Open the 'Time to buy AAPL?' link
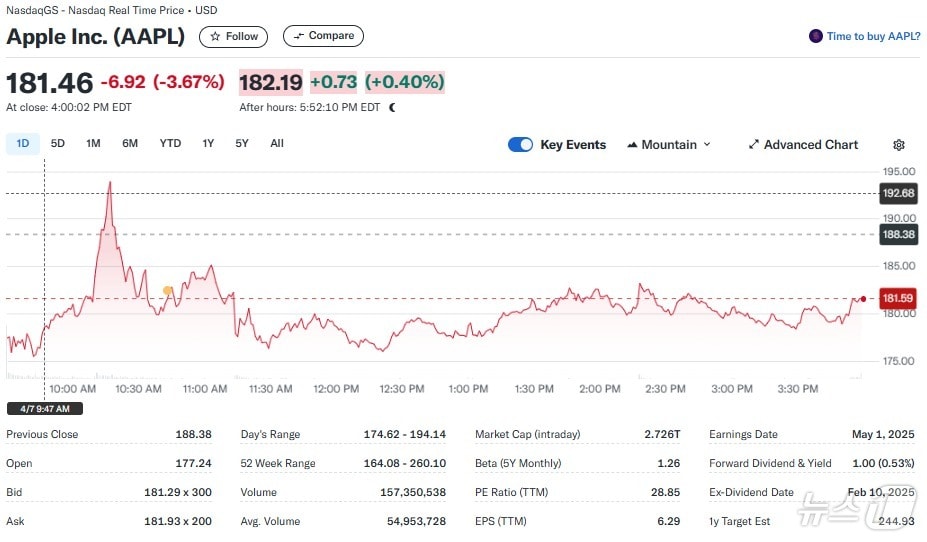This screenshot has width=927, height=542. (865, 36)
